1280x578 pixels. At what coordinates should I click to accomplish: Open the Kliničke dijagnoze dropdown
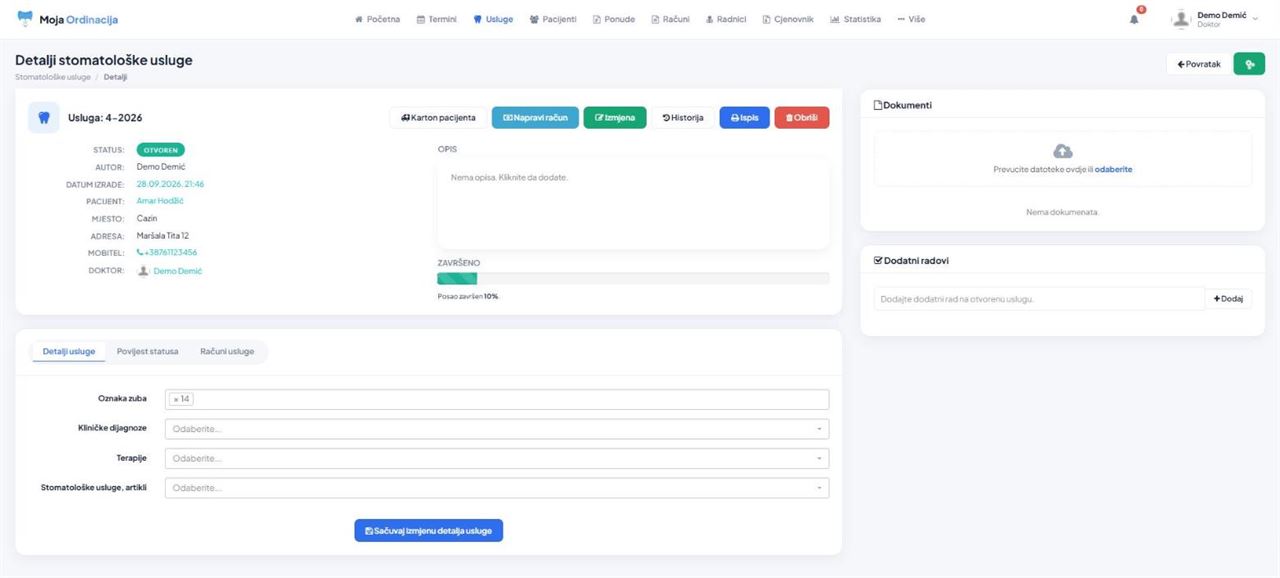click(497, 429)
